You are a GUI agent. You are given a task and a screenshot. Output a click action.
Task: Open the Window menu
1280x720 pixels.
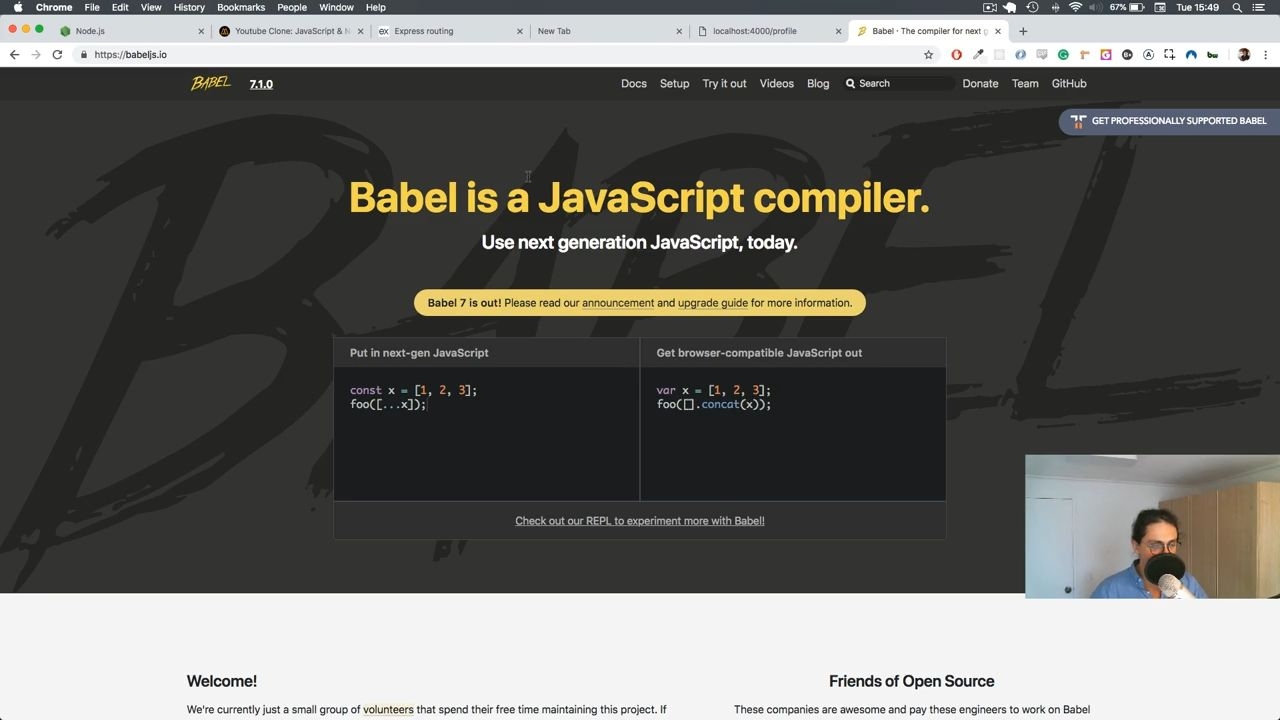pyautogui.click(x=337, y=7)
